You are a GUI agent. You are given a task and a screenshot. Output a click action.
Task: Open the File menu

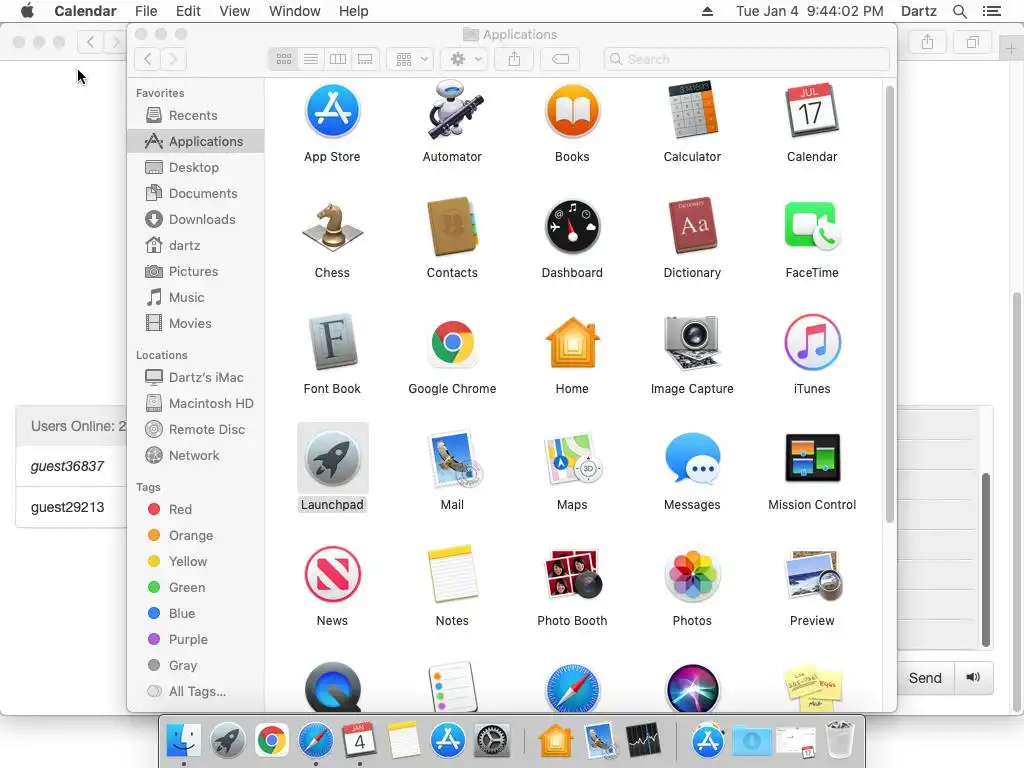[x=146, y=11]
